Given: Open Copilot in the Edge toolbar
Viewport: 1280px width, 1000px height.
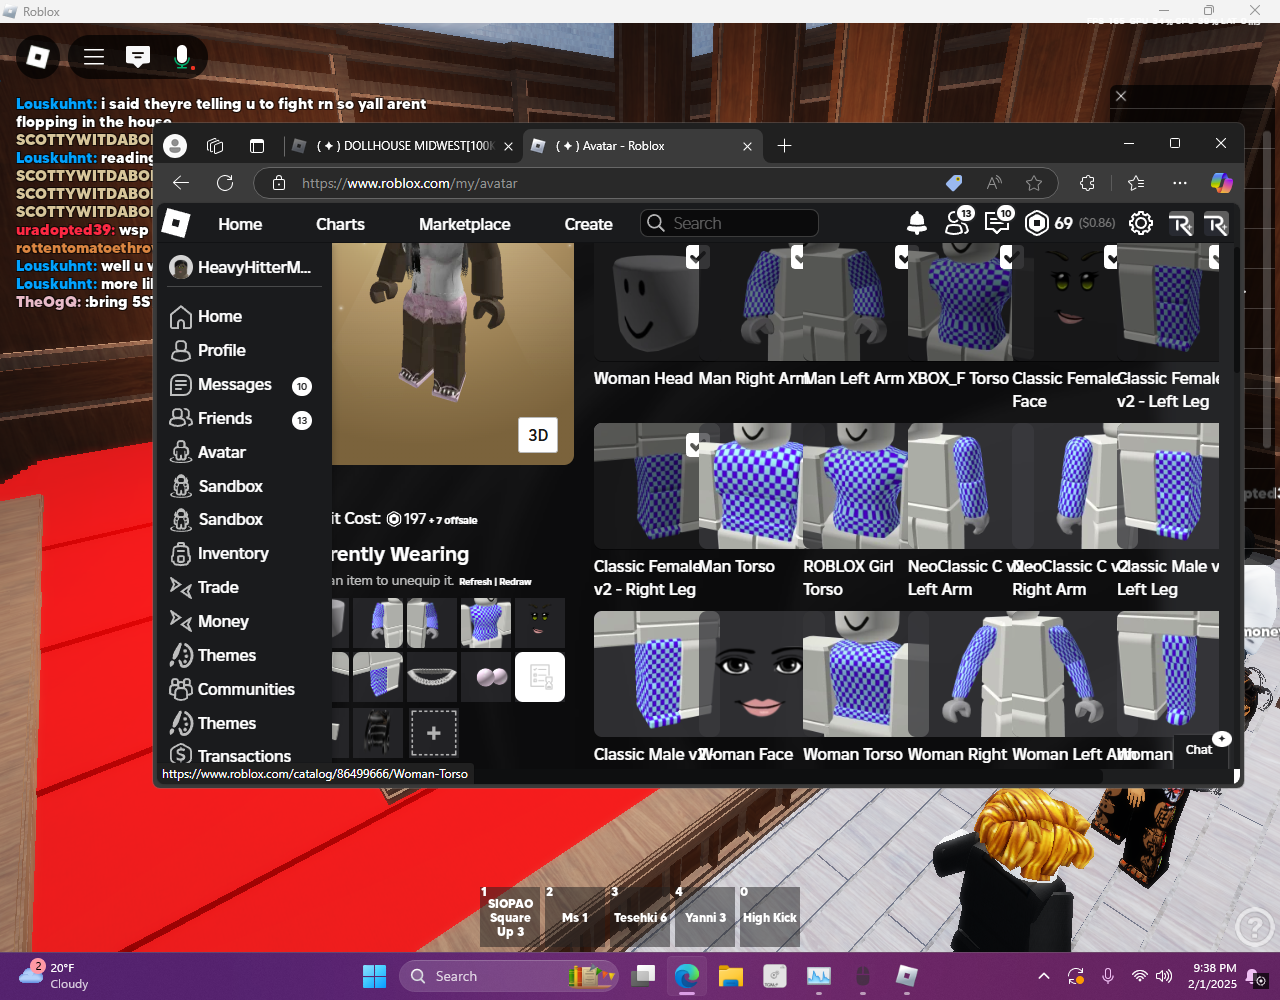Looking at the screenshot, I should coord(1221,183).
